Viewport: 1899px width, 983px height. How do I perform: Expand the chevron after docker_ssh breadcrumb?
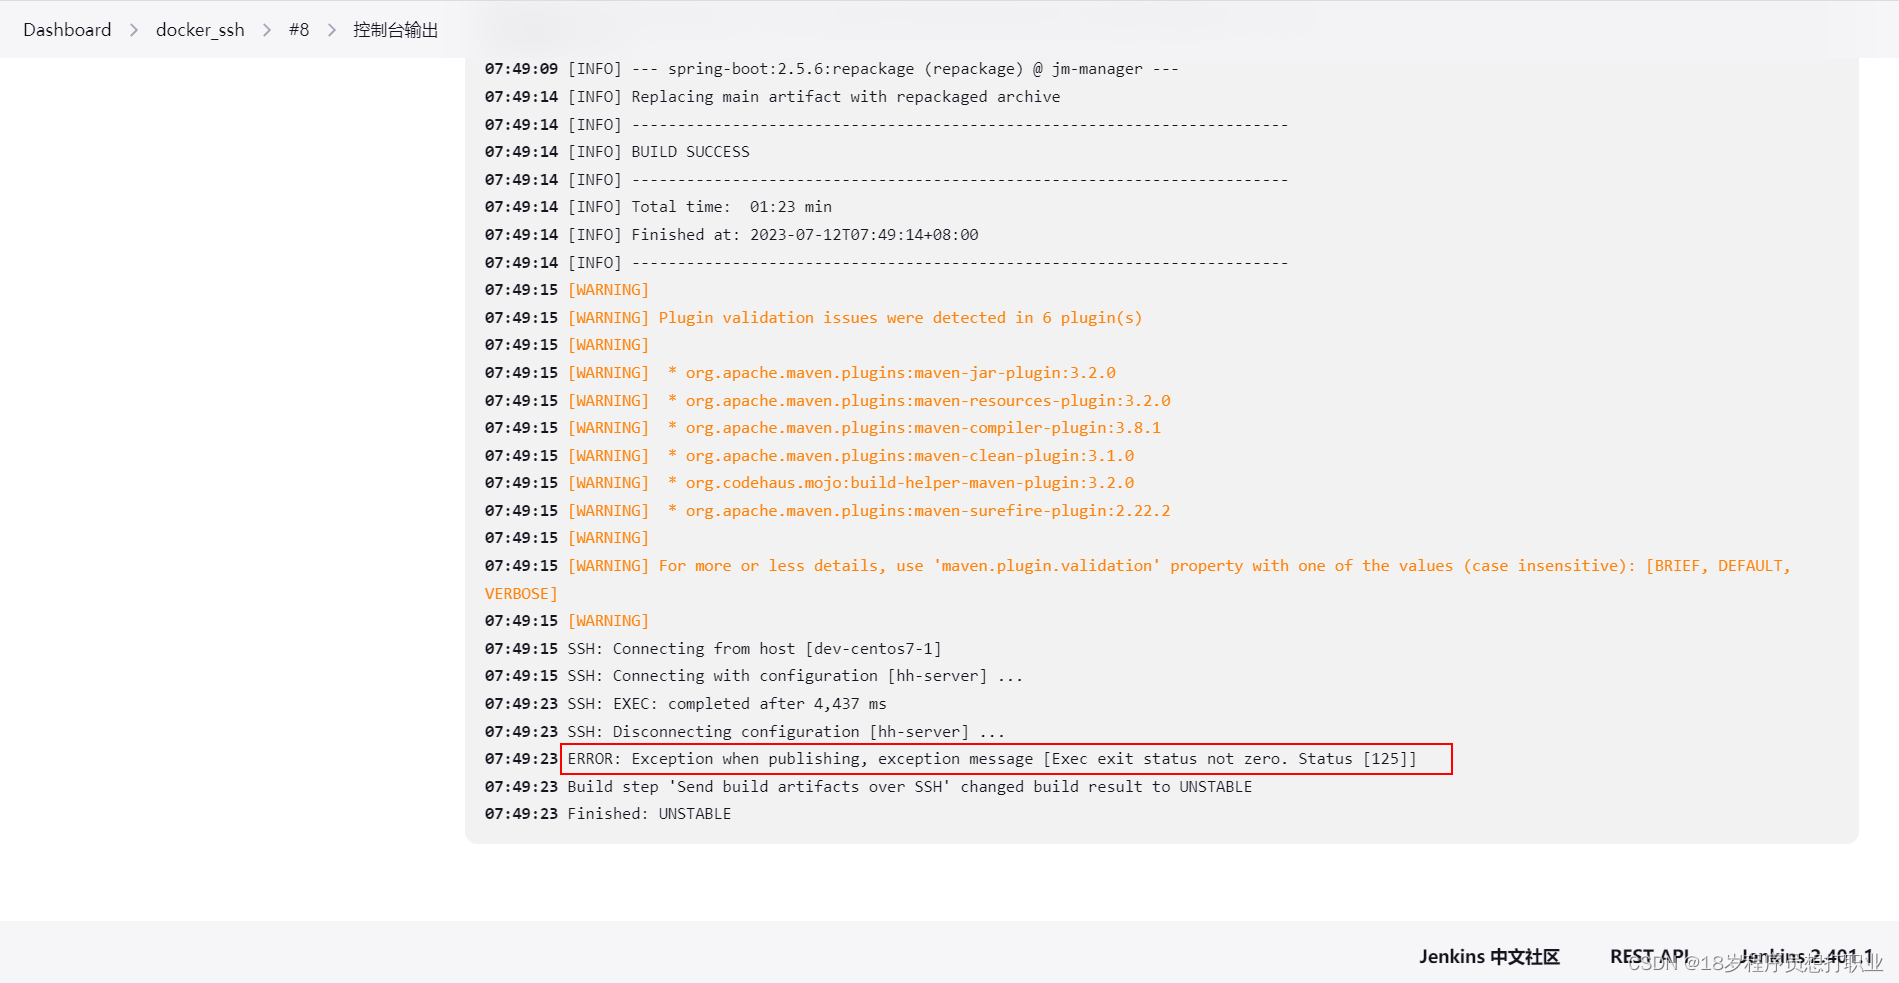(267, 30)
